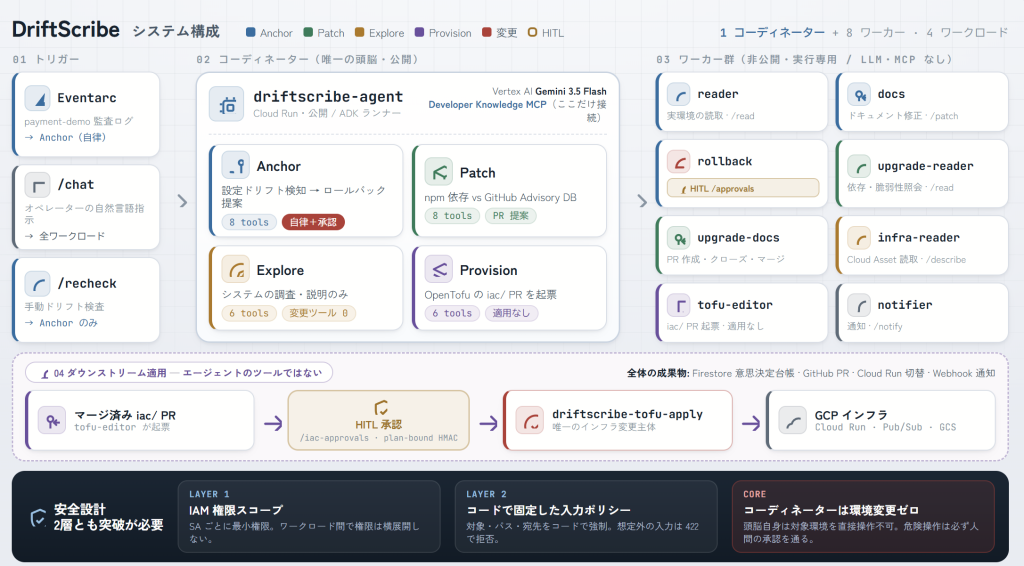Click the Explore workload icon
The height and width of the screenshot is (566, 1024).
pos(235,270)
